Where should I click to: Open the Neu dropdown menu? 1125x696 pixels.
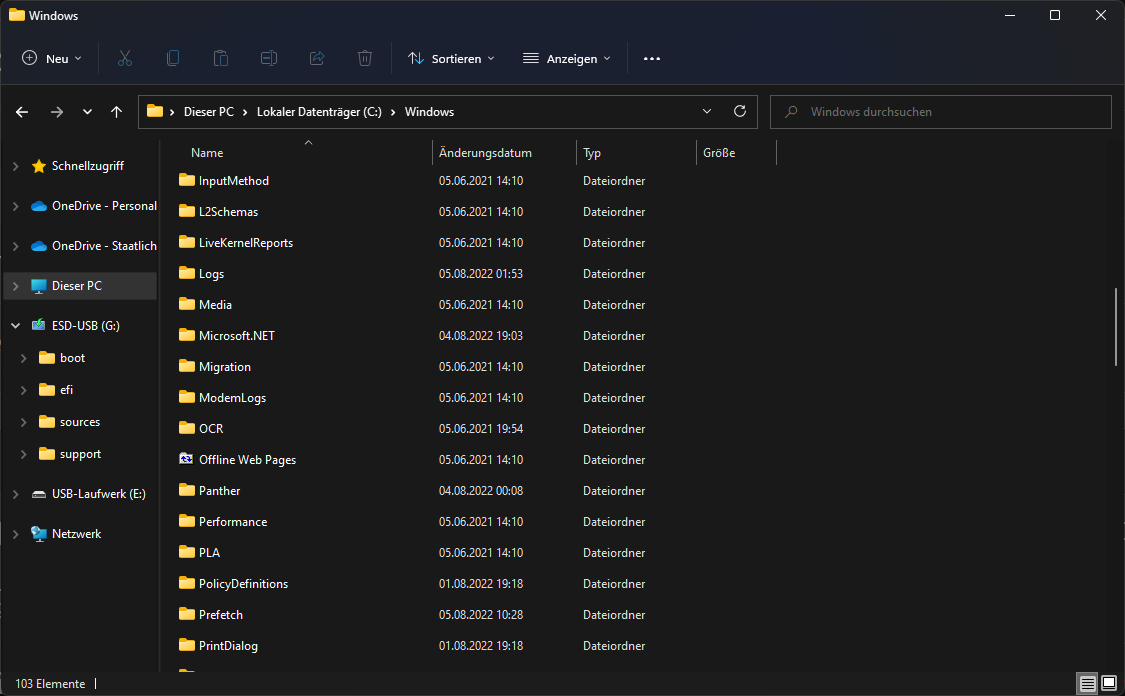click(52, 59)
